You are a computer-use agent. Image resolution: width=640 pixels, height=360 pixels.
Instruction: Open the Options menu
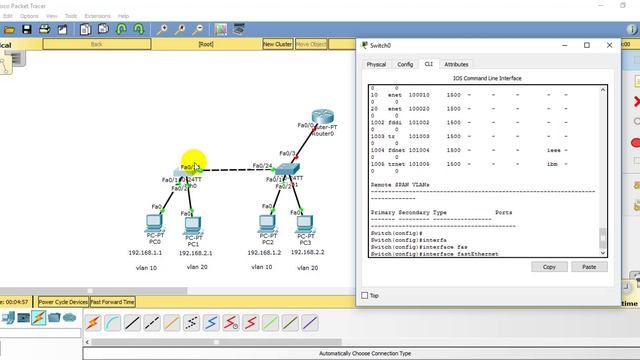(x=29, y=16)
